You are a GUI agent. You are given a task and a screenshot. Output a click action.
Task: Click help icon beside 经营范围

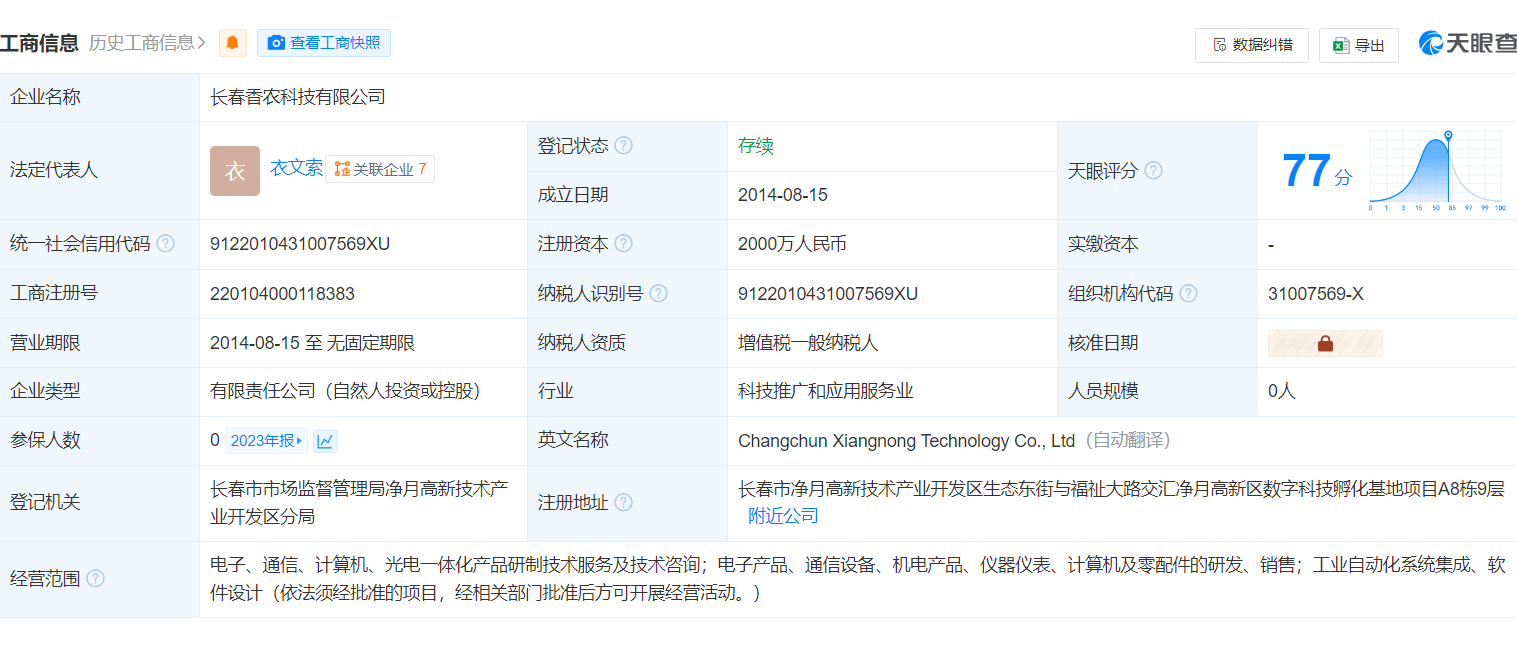pyautogui.click(x=95, y=578)
